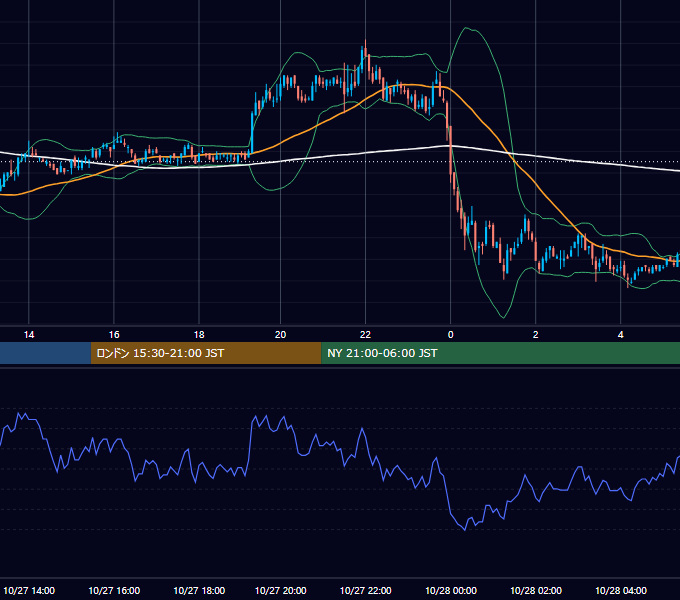Click the 14 hour axis label
The height and width of the screenshot is (600, 680).
(29, 335)
